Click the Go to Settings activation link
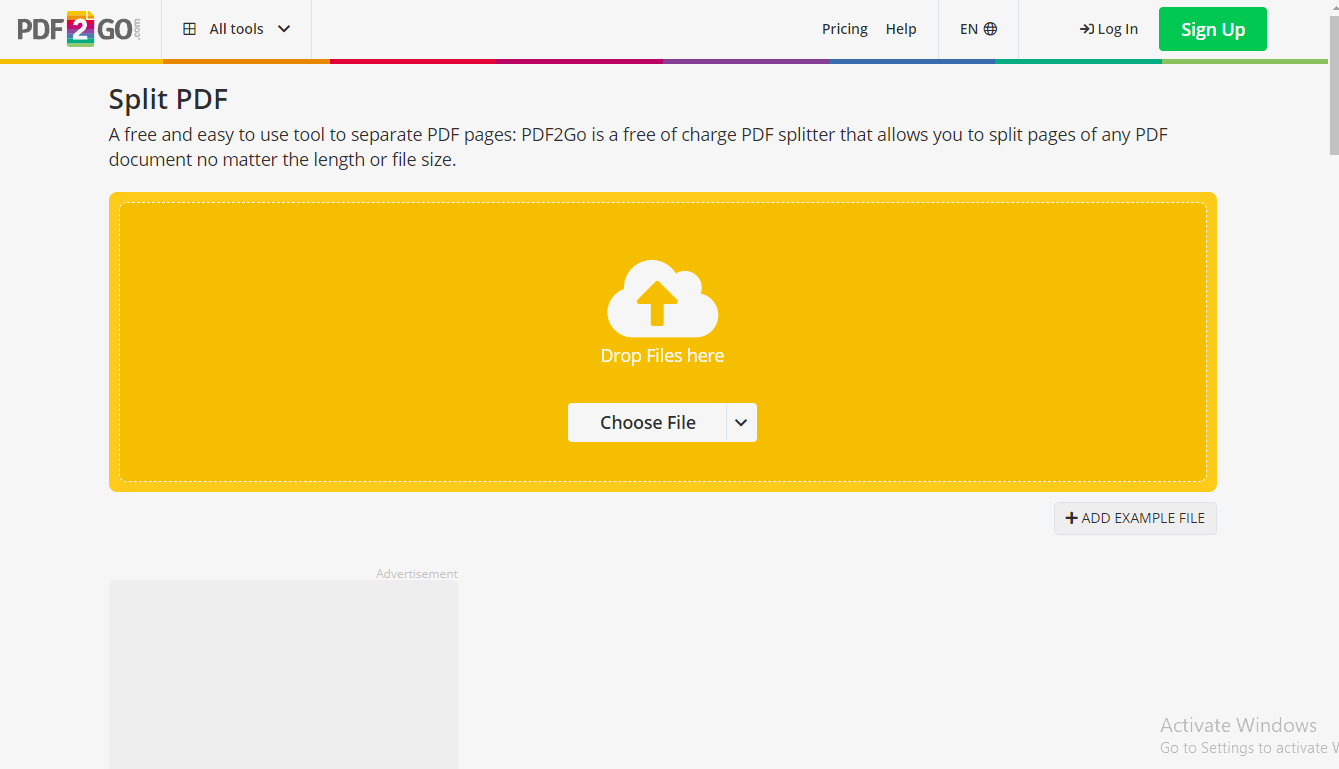 point(1247,747)
